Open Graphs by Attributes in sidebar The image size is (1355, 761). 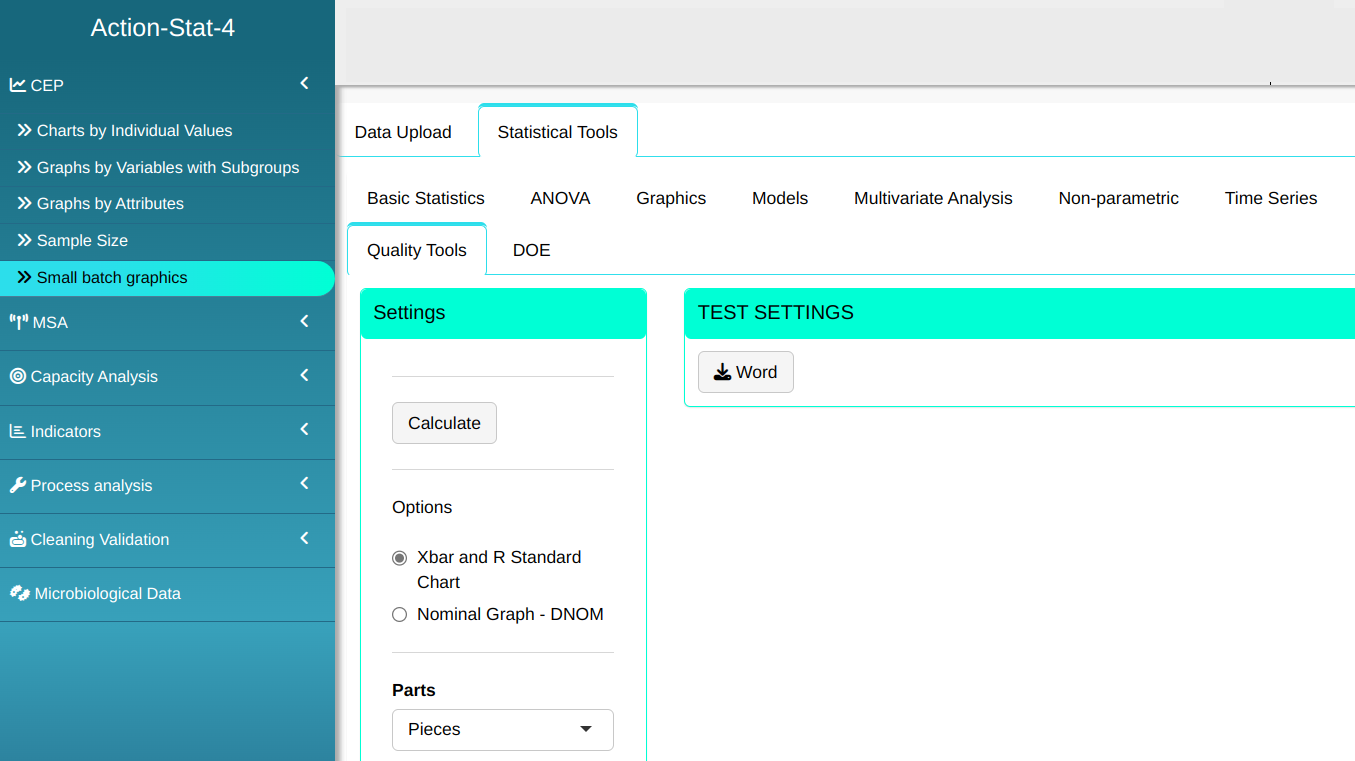(110, 203)
